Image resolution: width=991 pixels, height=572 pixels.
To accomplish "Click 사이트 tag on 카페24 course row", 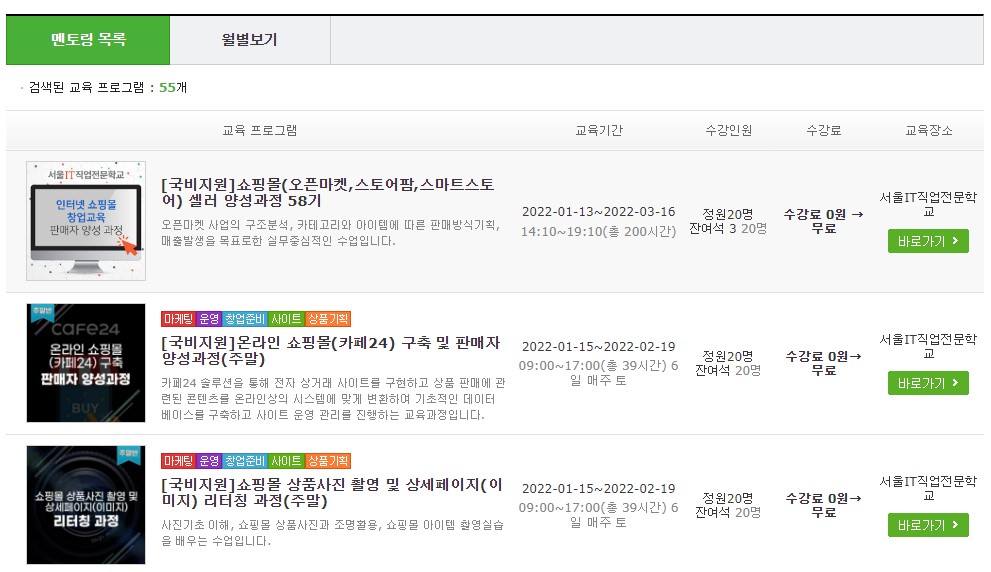I will [x=286, y=319].
